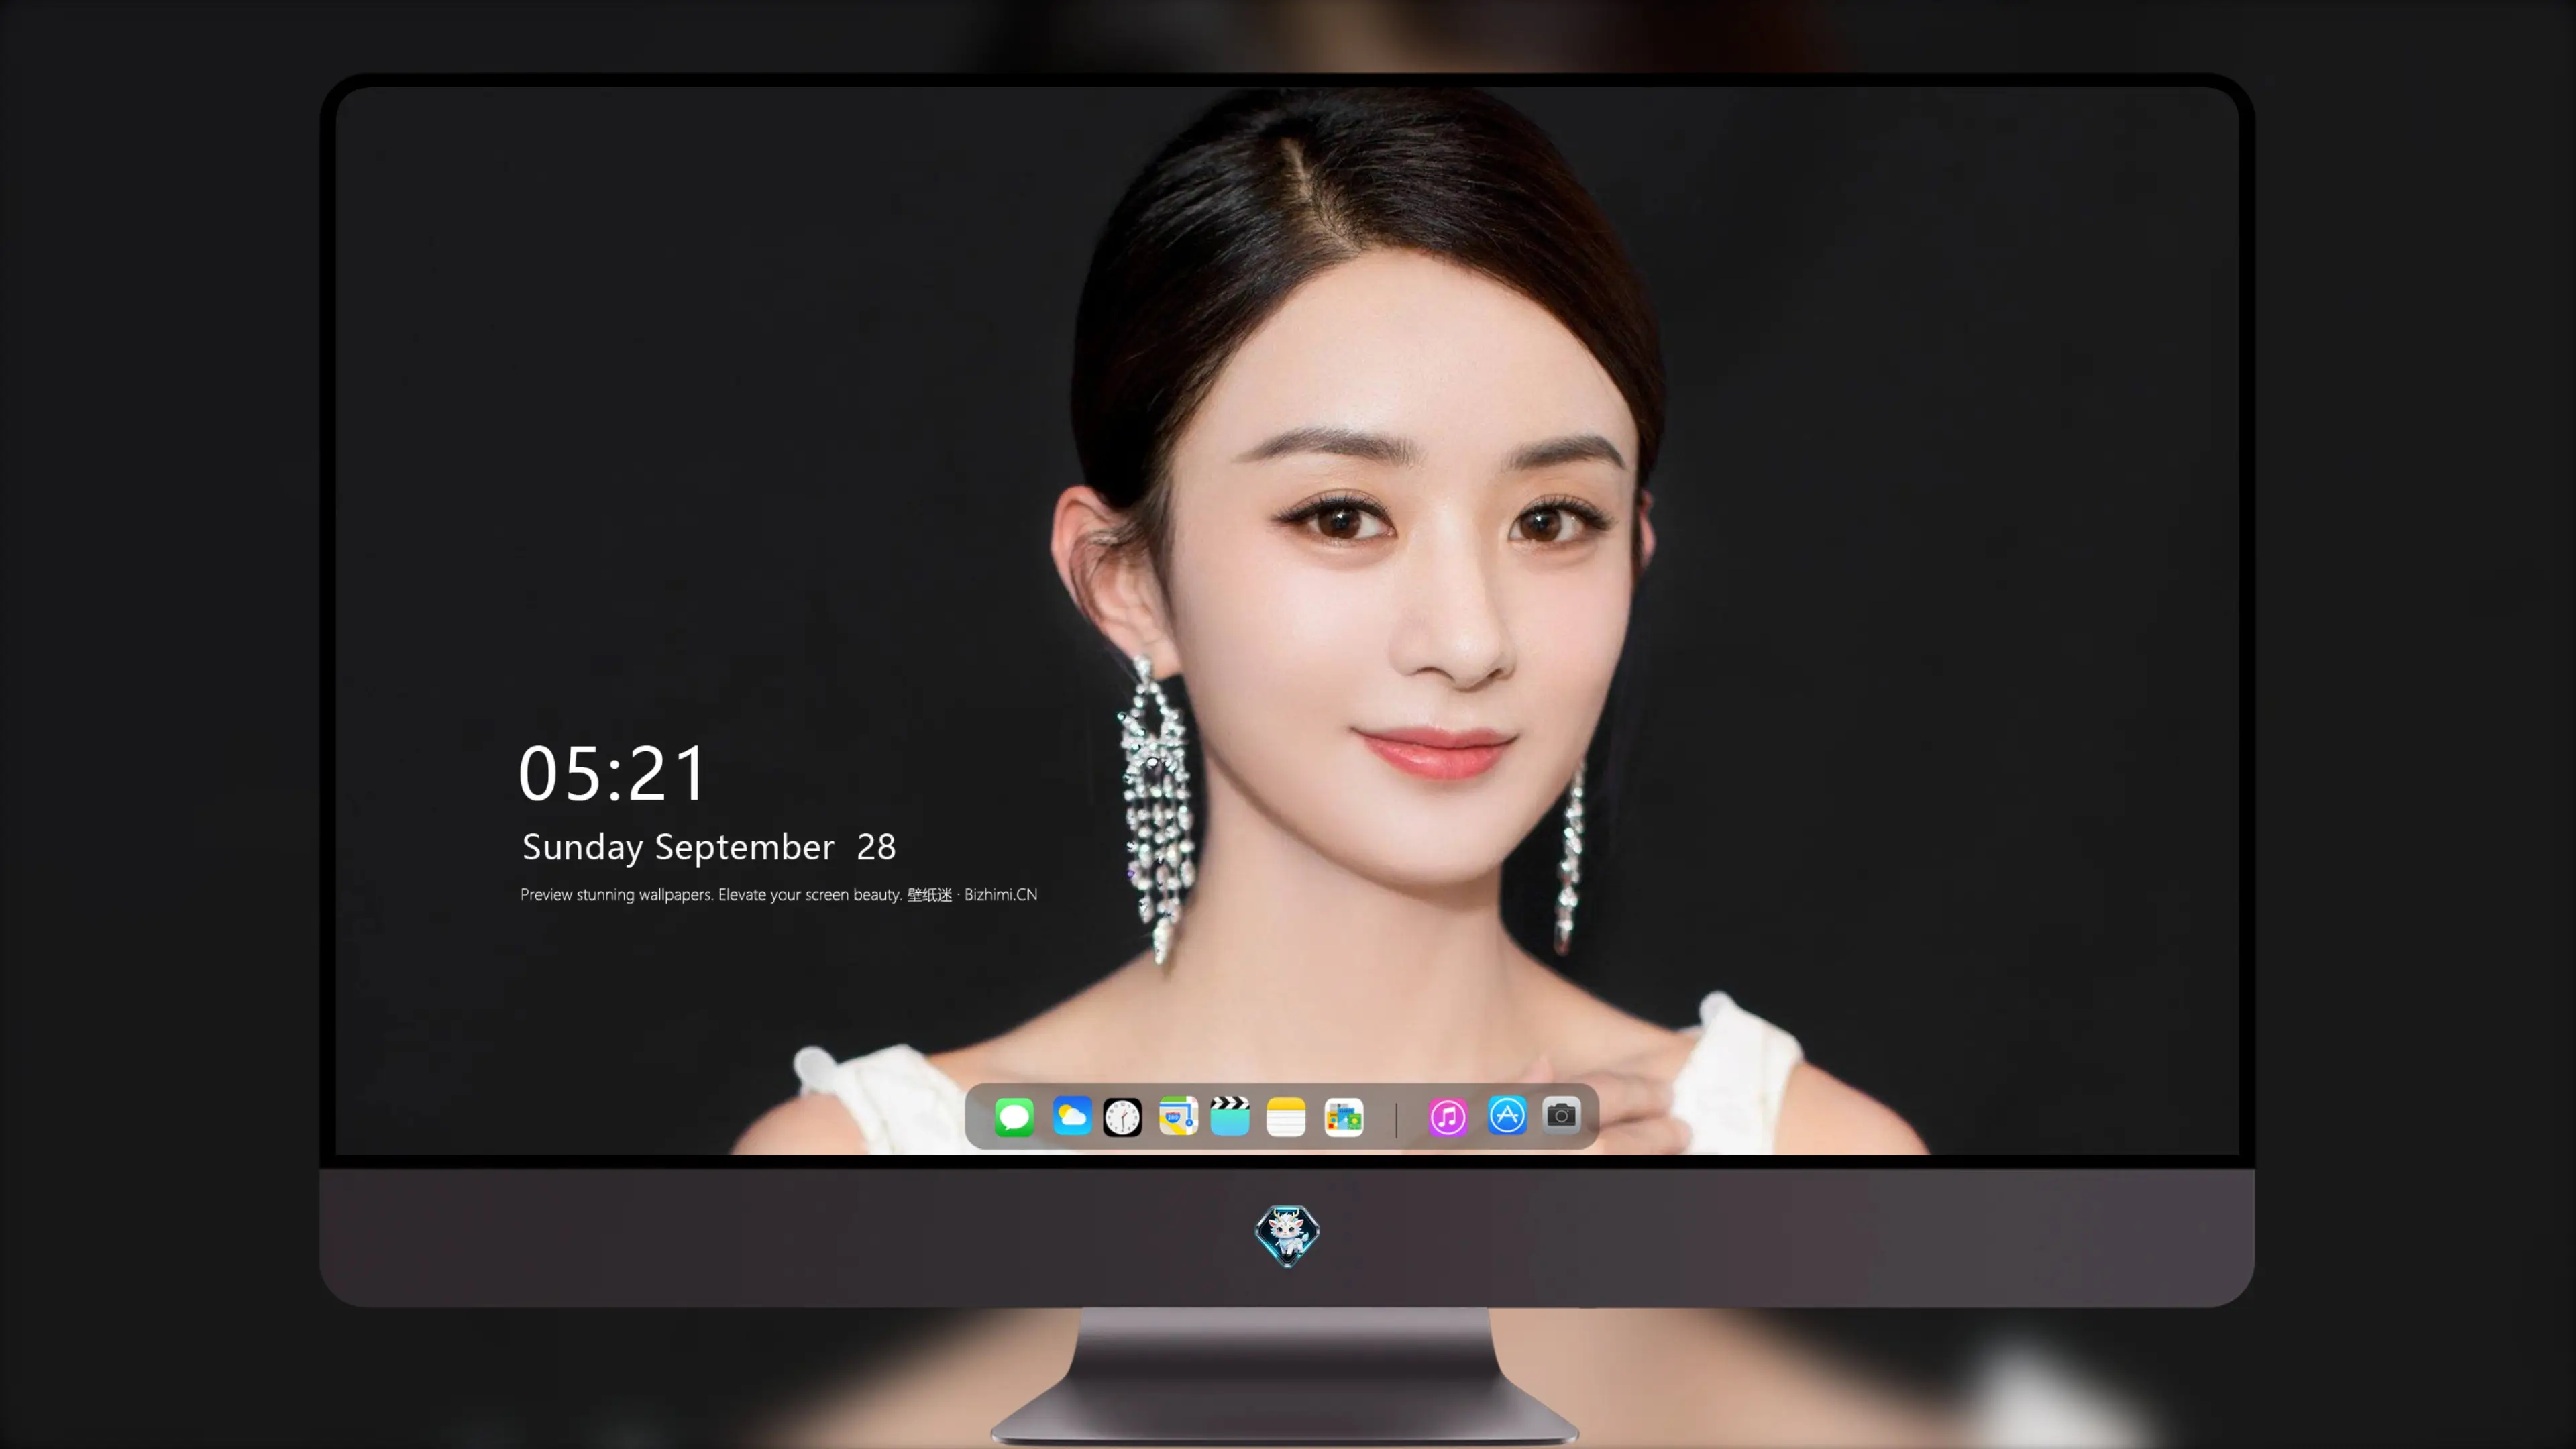Open the yellow Notes app

(1286, 1116)
